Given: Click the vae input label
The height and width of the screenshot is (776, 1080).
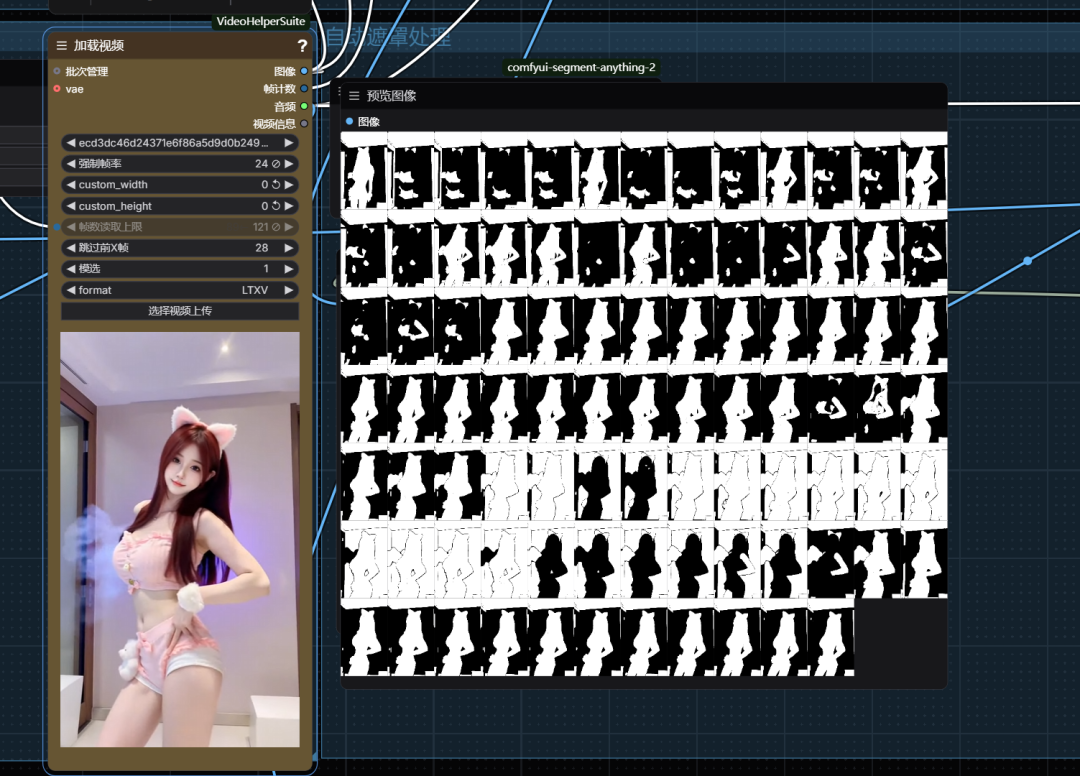Looking at the screenshot, I should click(74, 89).
